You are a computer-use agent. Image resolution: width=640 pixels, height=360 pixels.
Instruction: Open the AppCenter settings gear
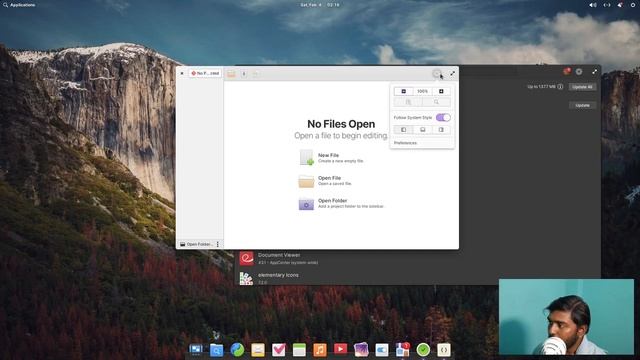pyautogui.click(x=579, y=72)
